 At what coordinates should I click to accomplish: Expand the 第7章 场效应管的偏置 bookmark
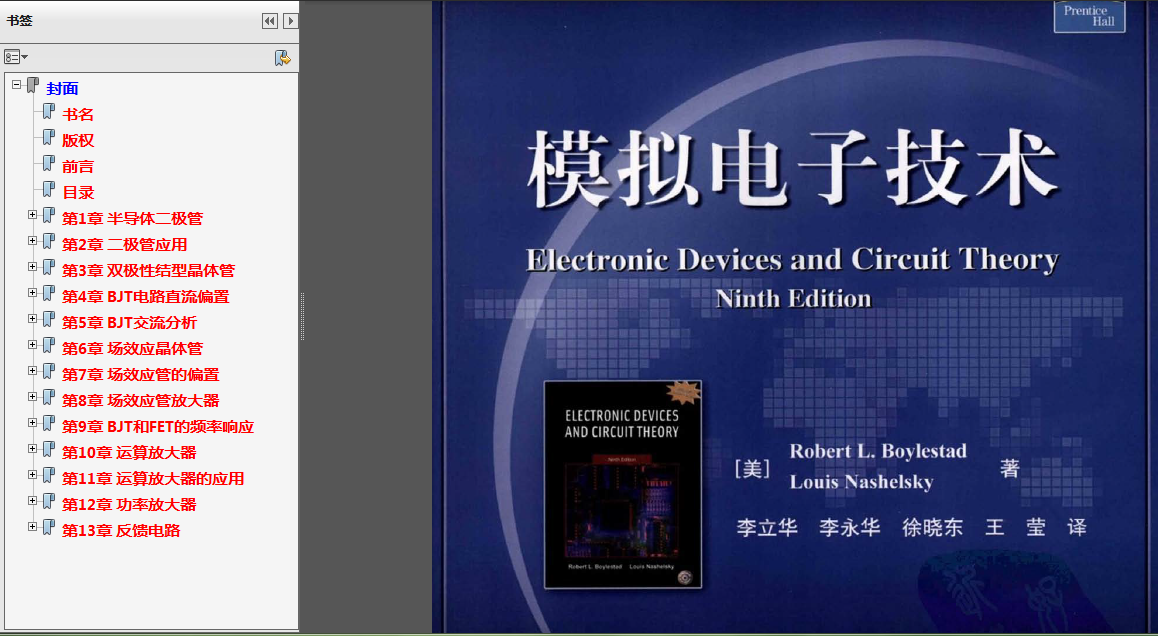coord(32,371)
